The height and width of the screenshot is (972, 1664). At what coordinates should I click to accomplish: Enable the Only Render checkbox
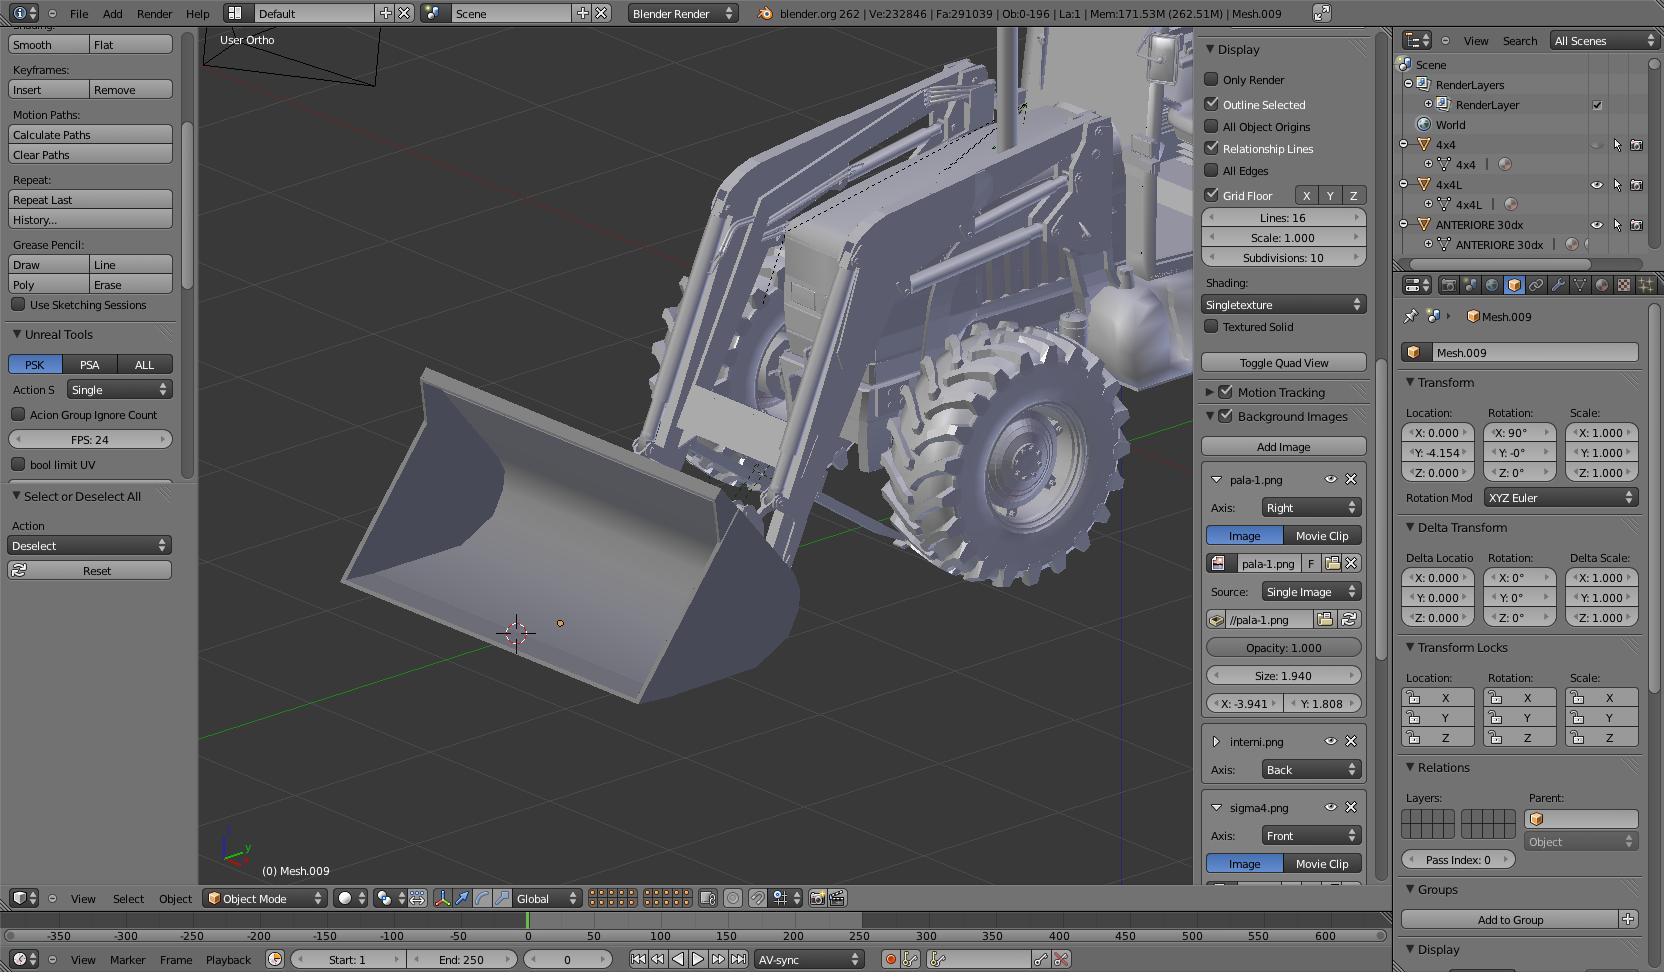coord(1211,79)
